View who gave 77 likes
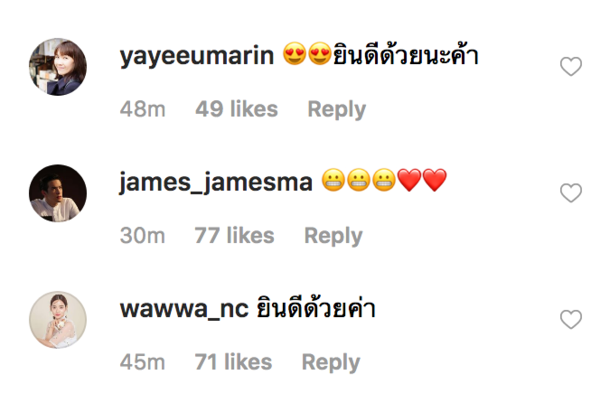This screenshot has height=403, width=600. (235, 235)
